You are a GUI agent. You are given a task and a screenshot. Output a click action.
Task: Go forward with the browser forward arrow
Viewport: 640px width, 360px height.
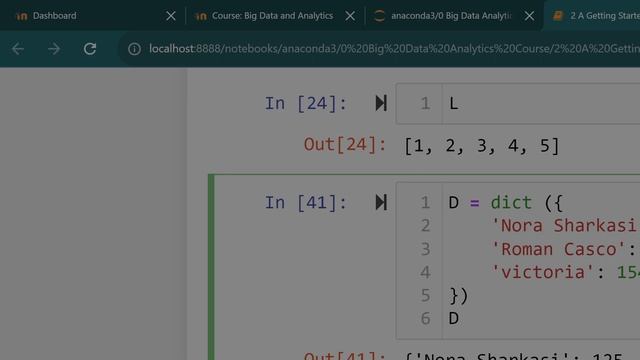54,49
